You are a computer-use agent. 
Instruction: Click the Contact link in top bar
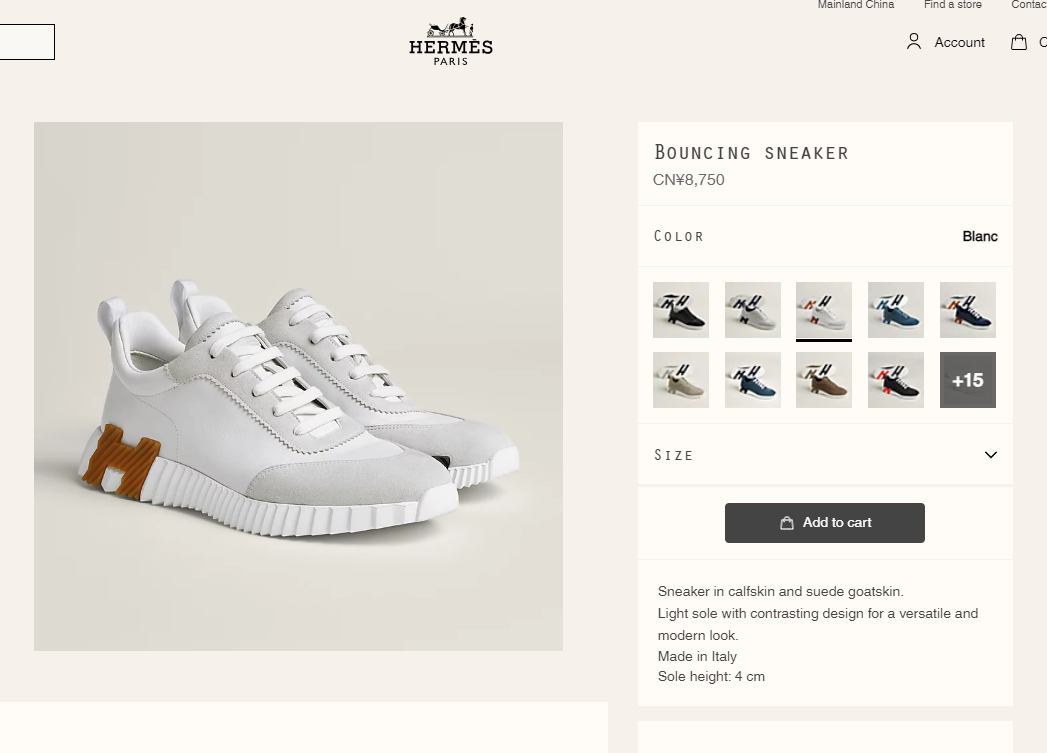(1029, 5)
